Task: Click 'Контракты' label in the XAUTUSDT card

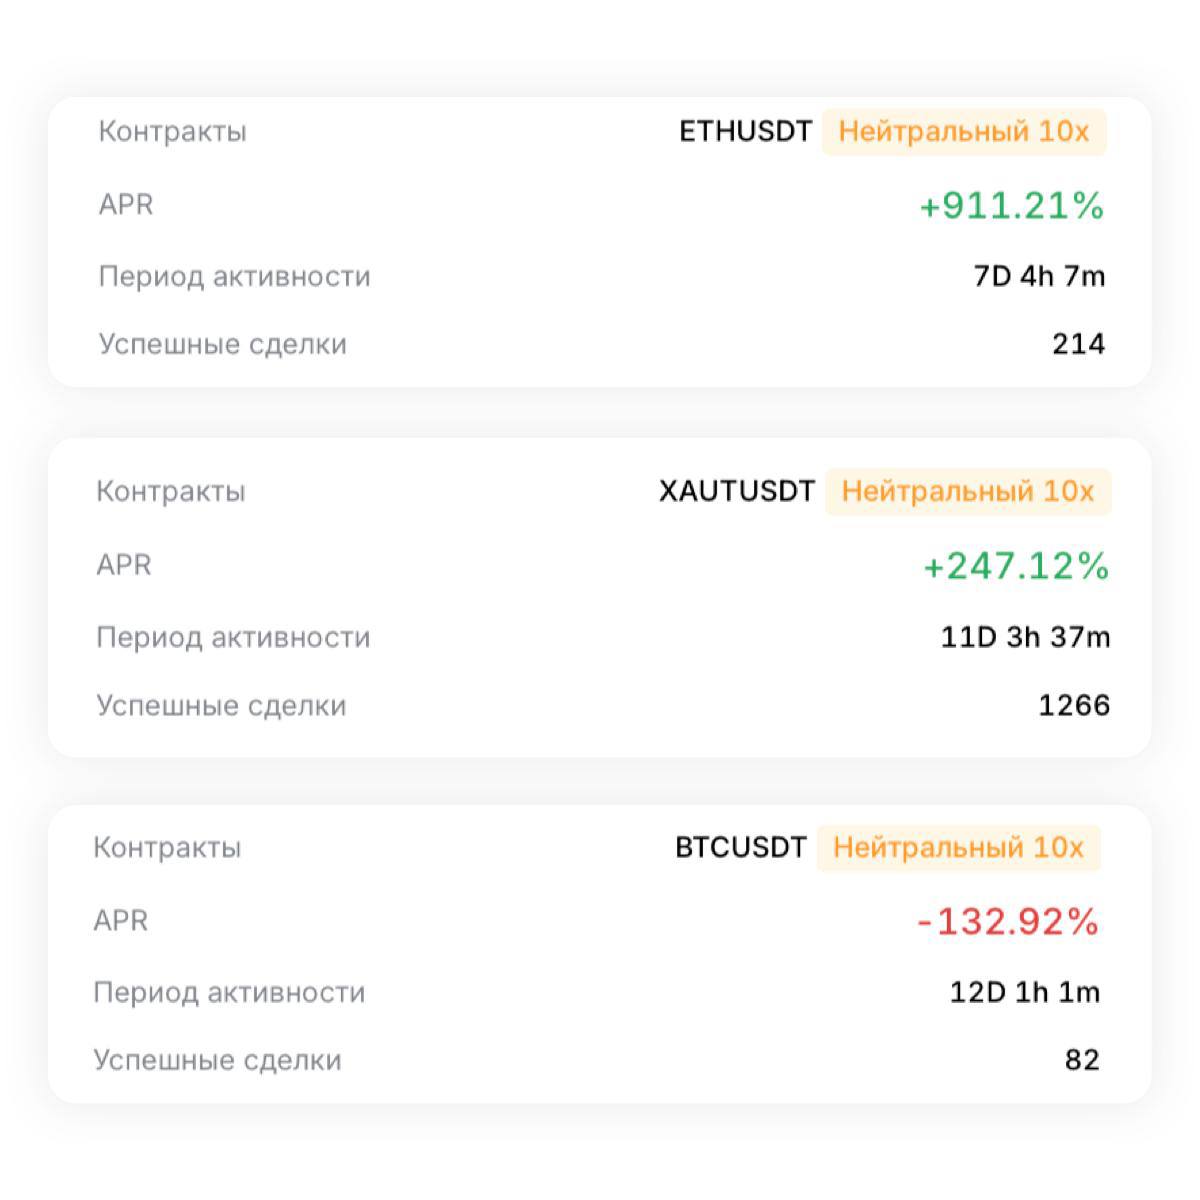Action: coord(170,492)
